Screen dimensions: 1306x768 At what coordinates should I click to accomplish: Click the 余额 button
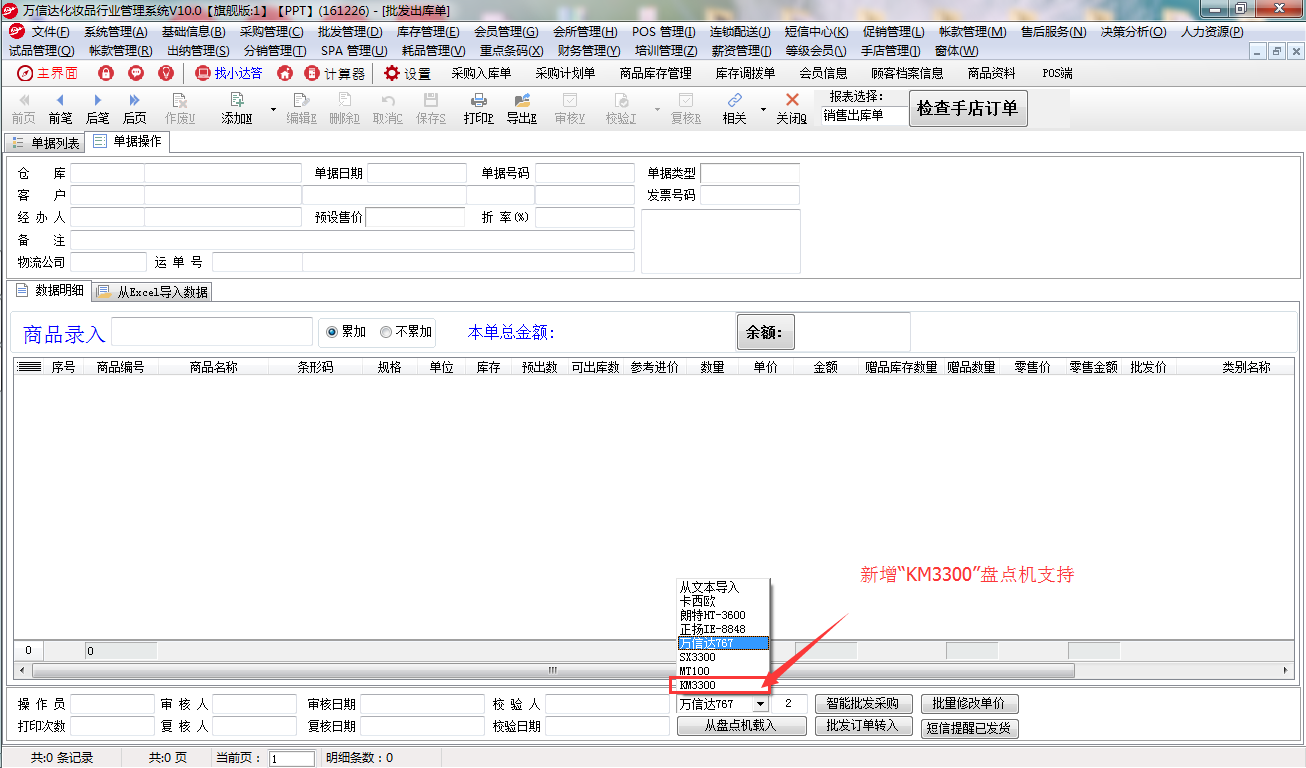[x=765, y=333]
